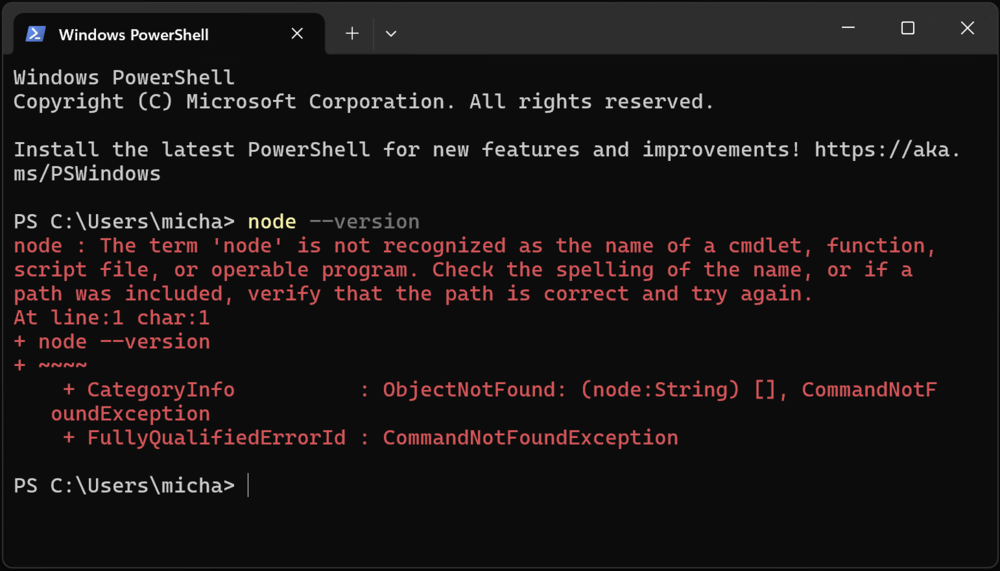Viewport: 1000px width, 571px height.
Task: Click the PowerShell icon in the tab
Action: (x=35, y=34)
